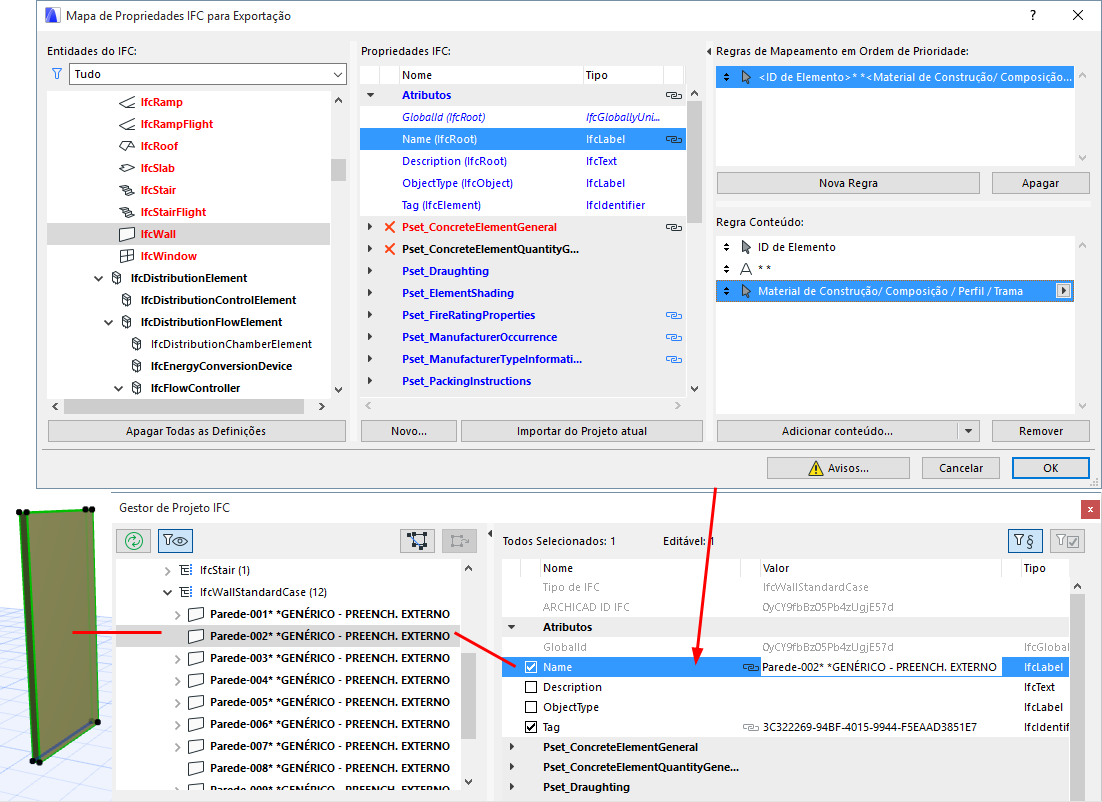Image resolution: width=1102 pixels, height=802 pixels.
Task: Select Description (IfcRoot) property
Action: (454, 161)
